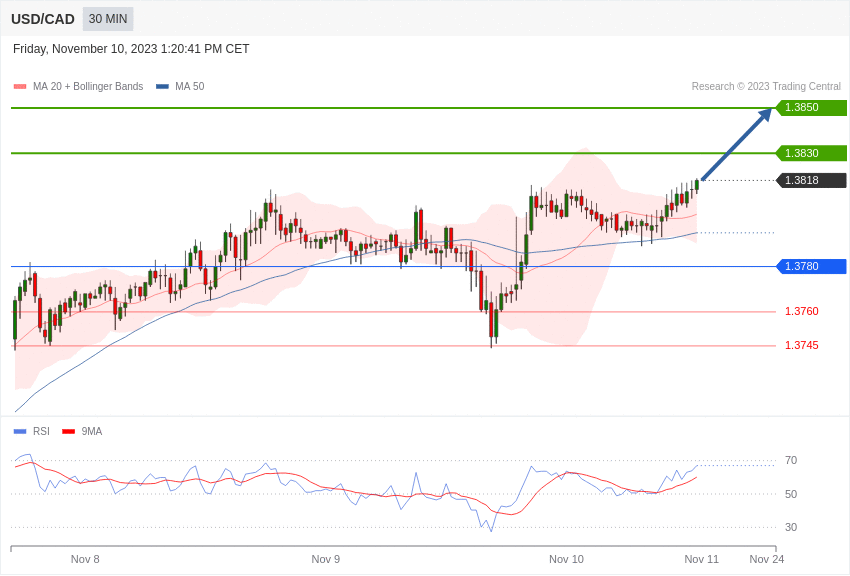Click the blue MA 50 legend swatch
Screen dimensions: 850x576
click(x=162, y=87)
